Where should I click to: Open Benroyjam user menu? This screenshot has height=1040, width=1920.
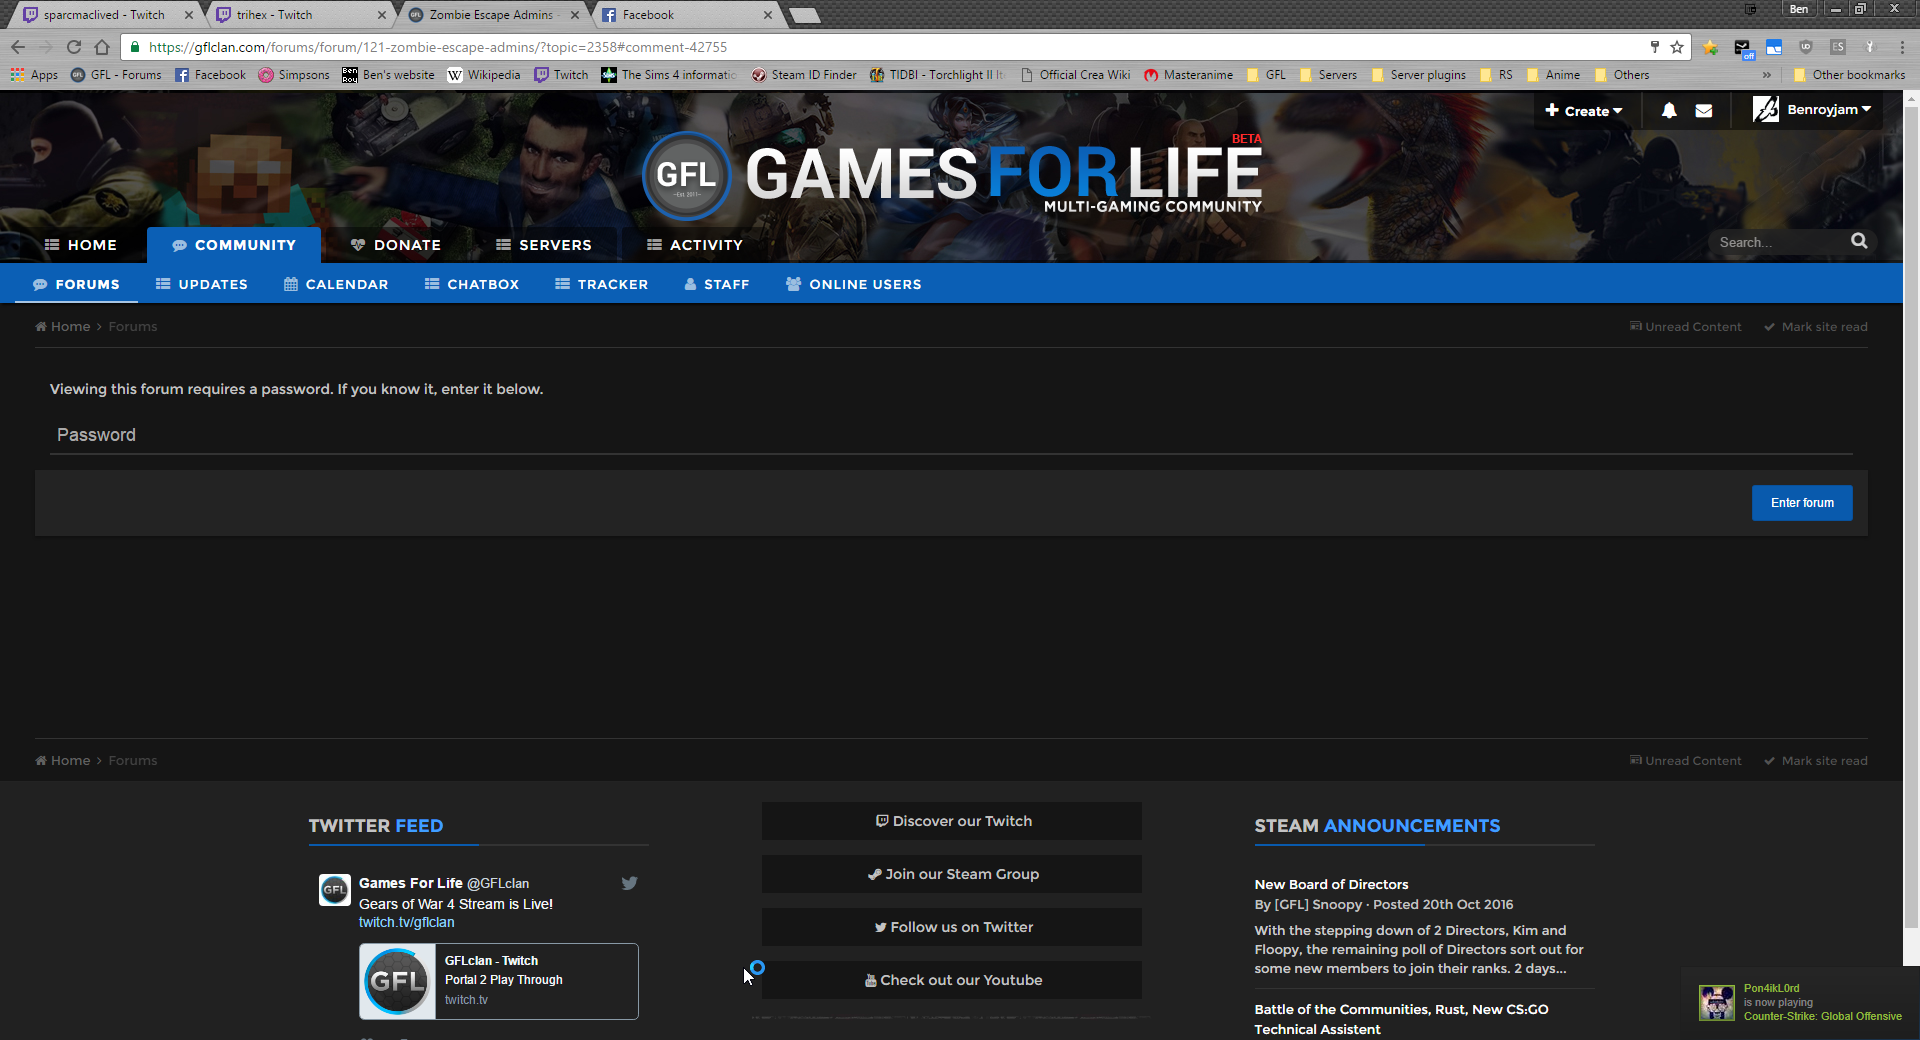point(1812,110)
